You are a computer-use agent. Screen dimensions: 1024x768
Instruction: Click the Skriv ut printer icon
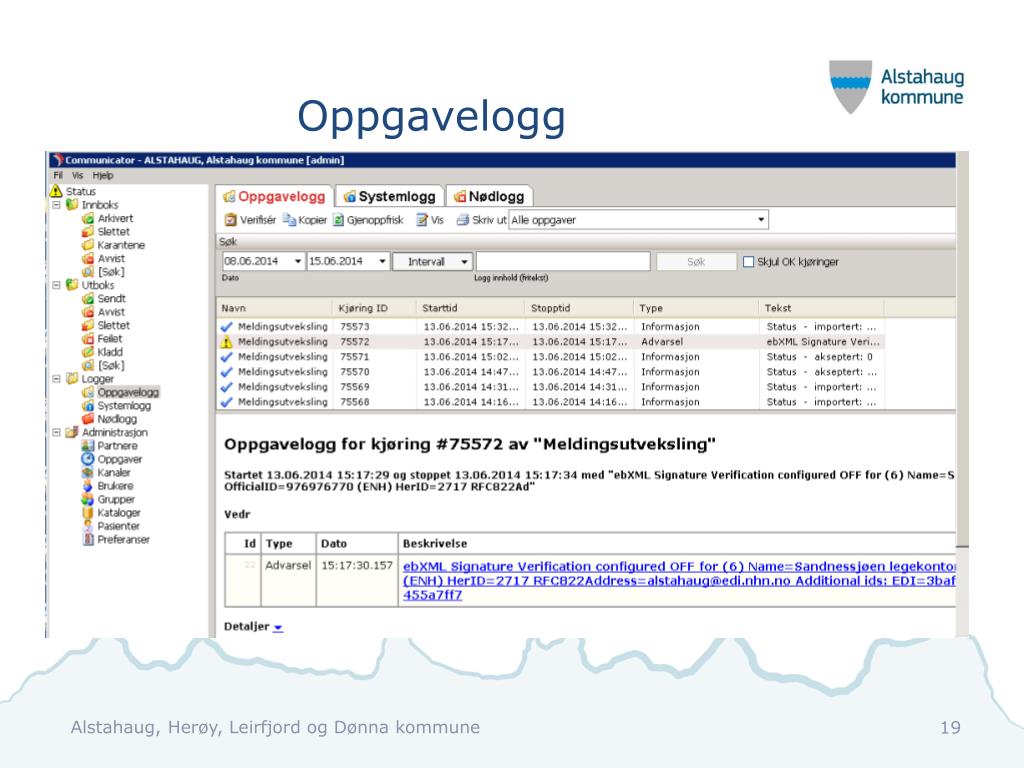[x=462, y=220]
